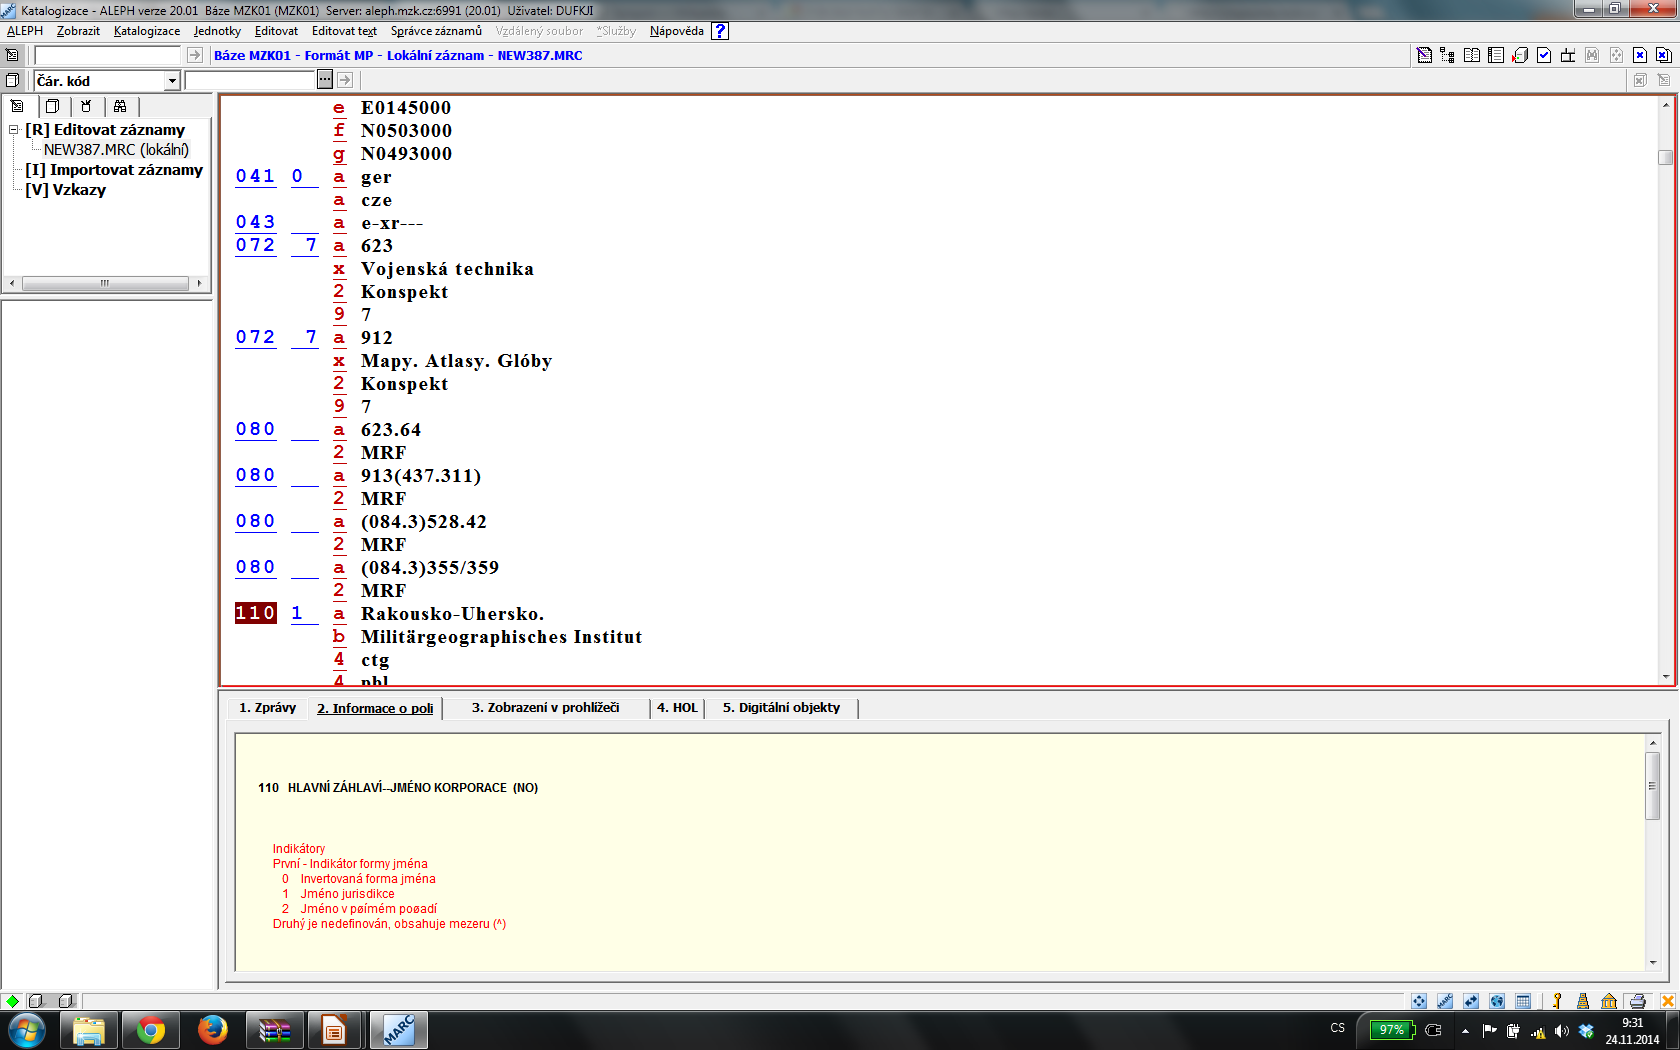The height and width of the screenshot is (1050, 1680).
Task: Click the close record blue X icon
Action: pos(1640,55)
